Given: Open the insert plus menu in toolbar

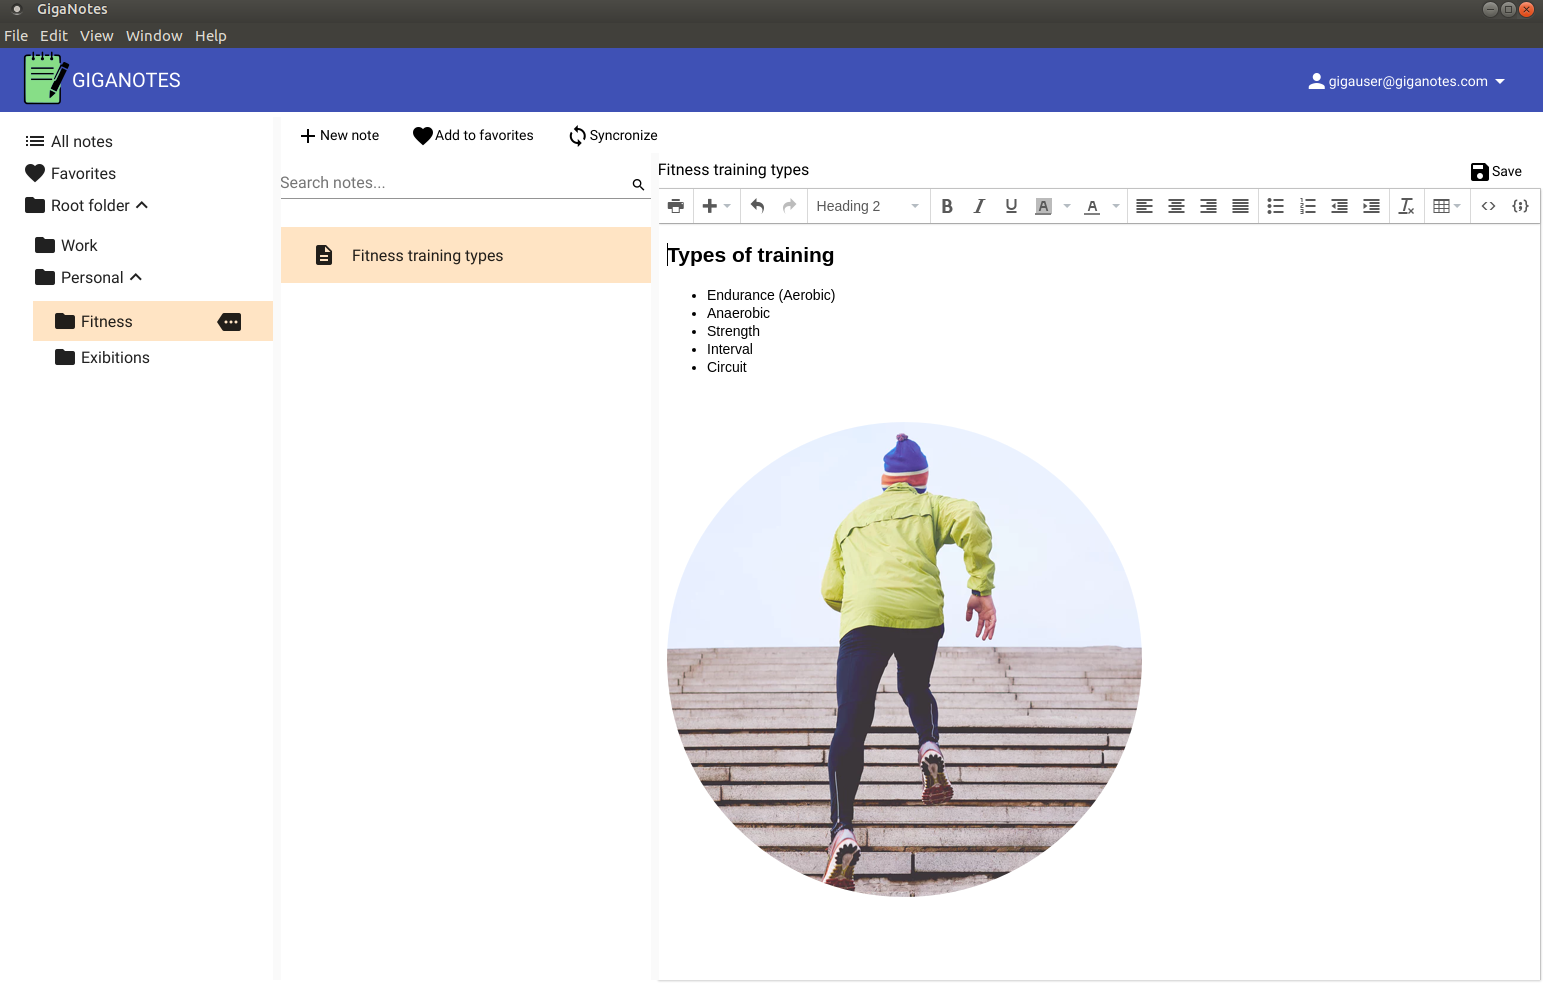Looking at the screenshot, I should (x=716, y=206).
